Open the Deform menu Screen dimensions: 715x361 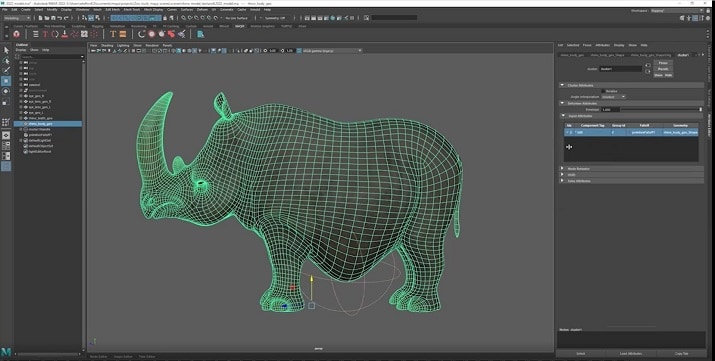click(202, 9)
